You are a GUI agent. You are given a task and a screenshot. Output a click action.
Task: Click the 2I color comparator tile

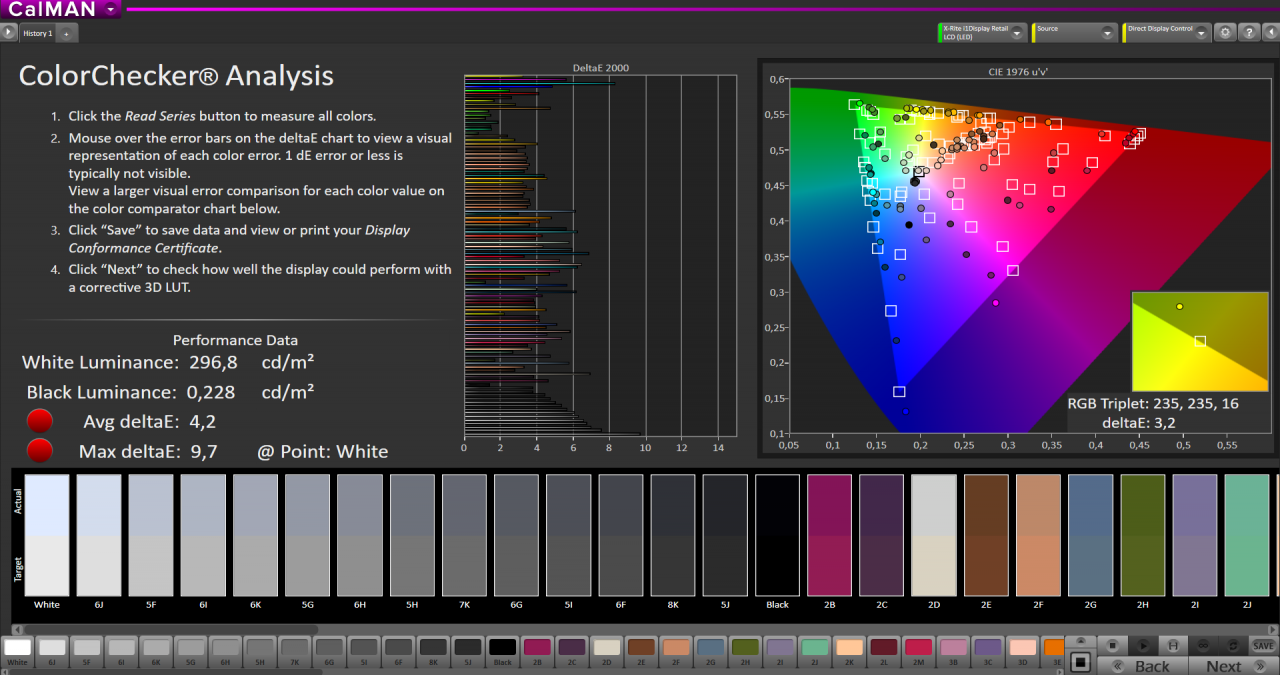click(1195, 535)
